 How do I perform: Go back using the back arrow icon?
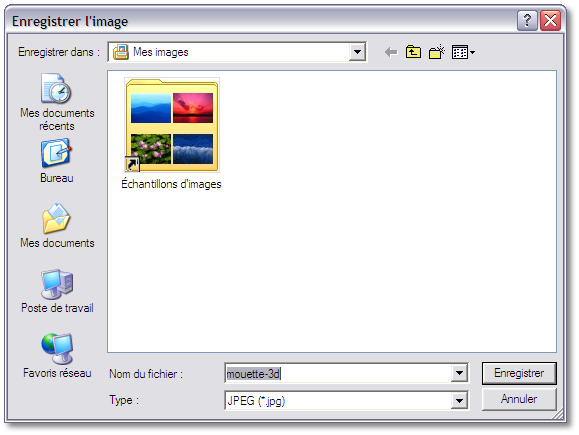(391, 52)
